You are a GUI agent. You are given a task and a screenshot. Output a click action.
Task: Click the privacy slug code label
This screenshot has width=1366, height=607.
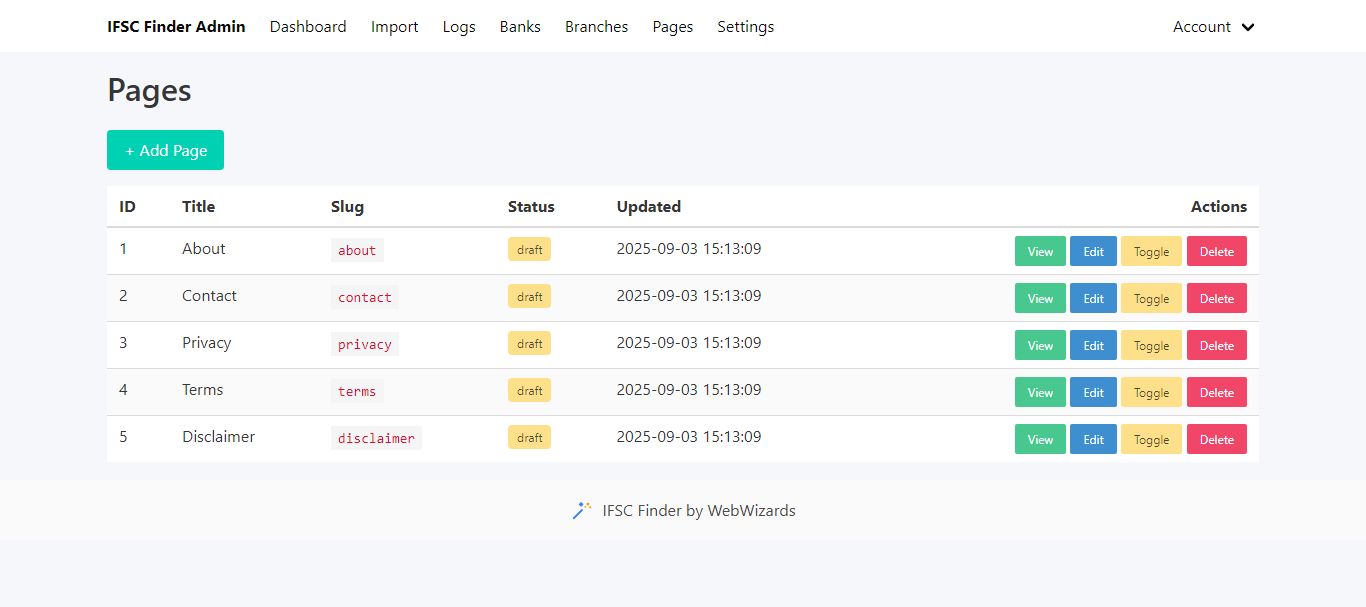point(364,344)
